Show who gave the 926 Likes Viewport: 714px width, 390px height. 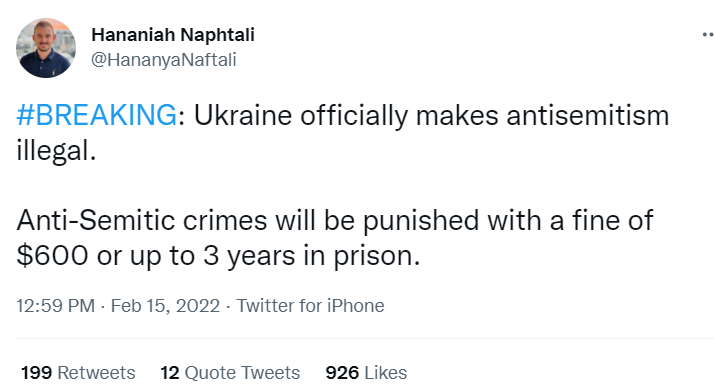click(x=366, y=373)
